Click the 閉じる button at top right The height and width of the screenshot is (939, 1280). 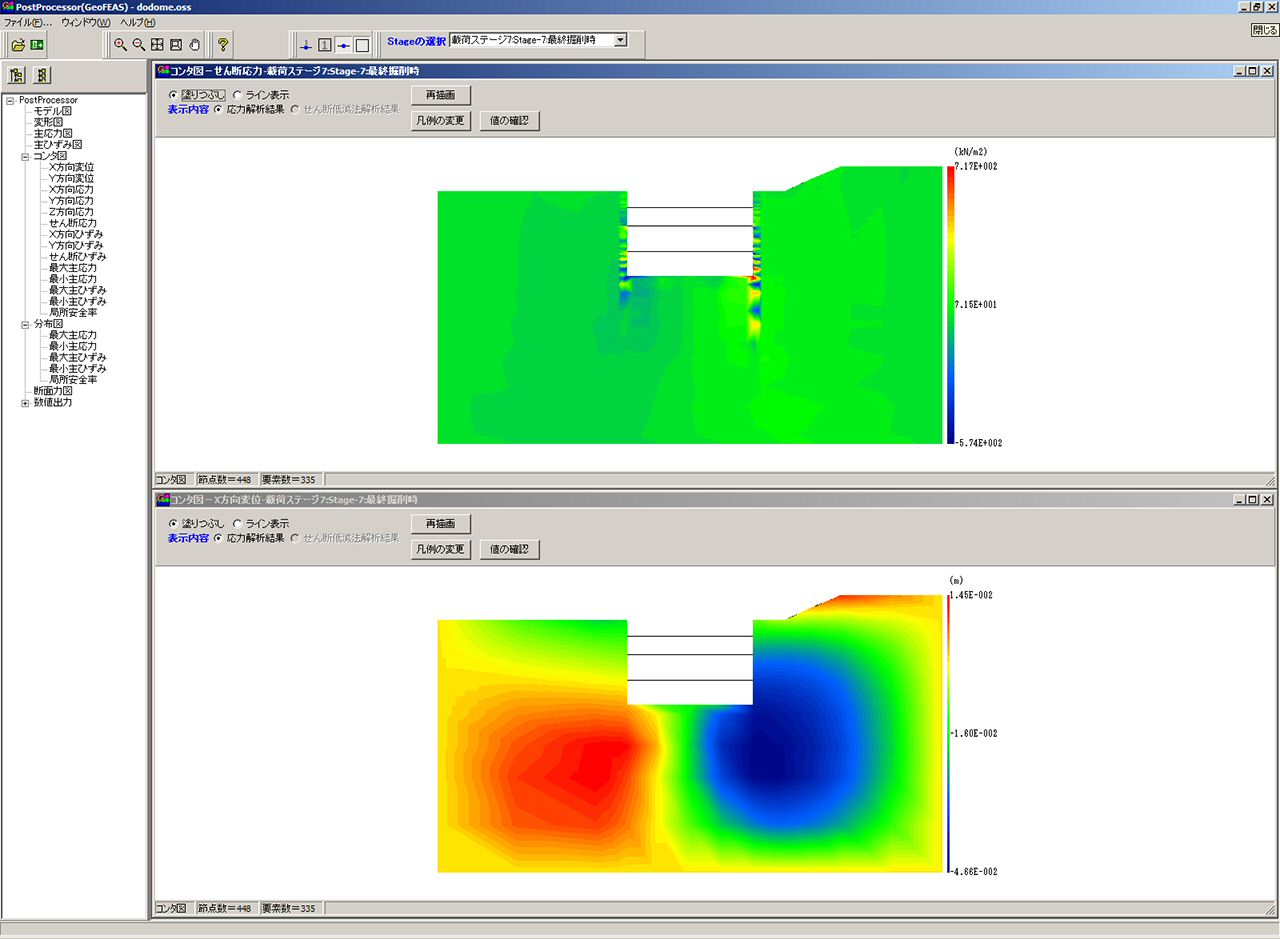[1264, 30]
